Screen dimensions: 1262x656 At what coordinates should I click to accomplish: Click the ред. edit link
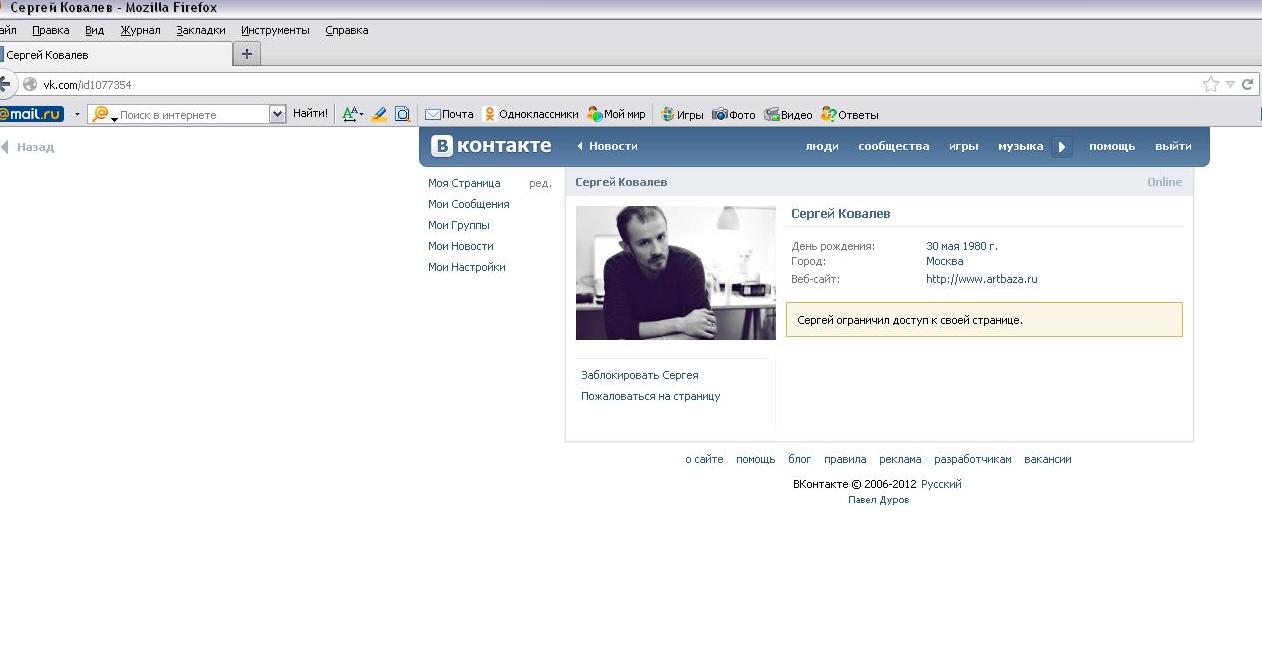(x=540, y=183)
